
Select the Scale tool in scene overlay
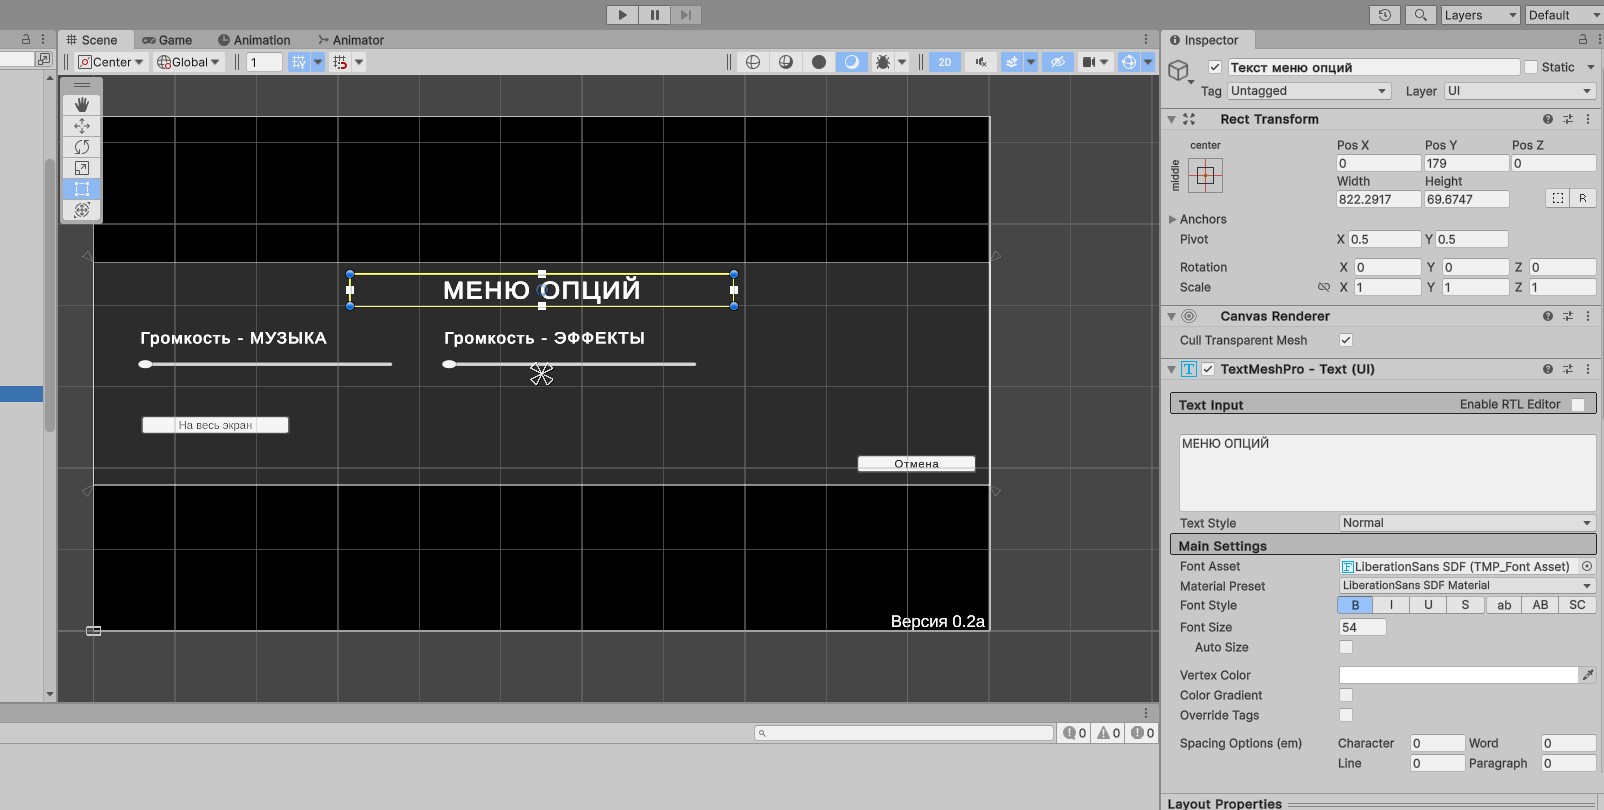coord(82,167)
